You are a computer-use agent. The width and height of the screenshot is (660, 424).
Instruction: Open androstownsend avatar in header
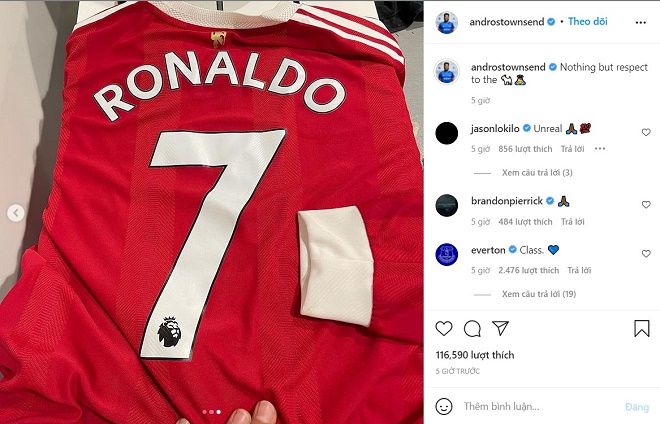pyautogui.click(x=447, y=22)
